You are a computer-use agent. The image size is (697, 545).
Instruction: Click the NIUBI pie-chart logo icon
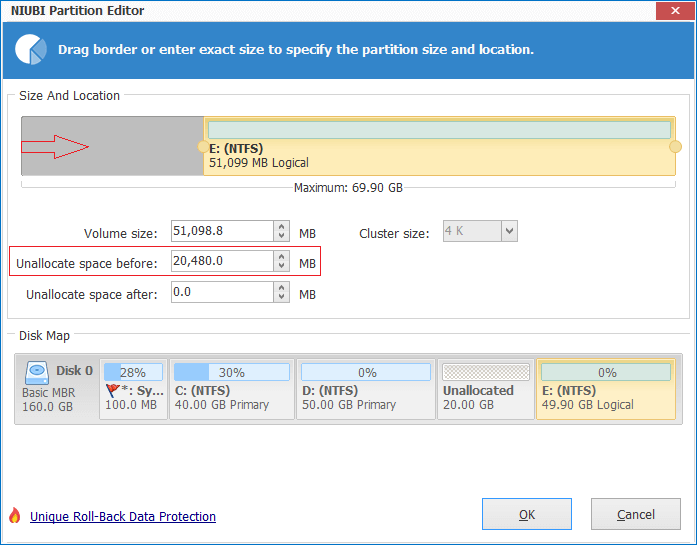[33, 49]
